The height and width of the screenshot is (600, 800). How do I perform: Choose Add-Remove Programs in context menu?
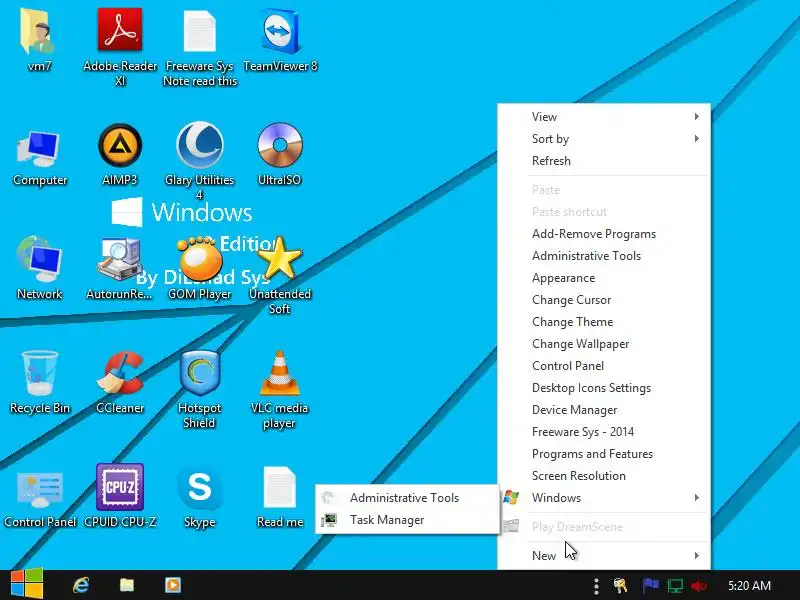click(x=604, y=234)
